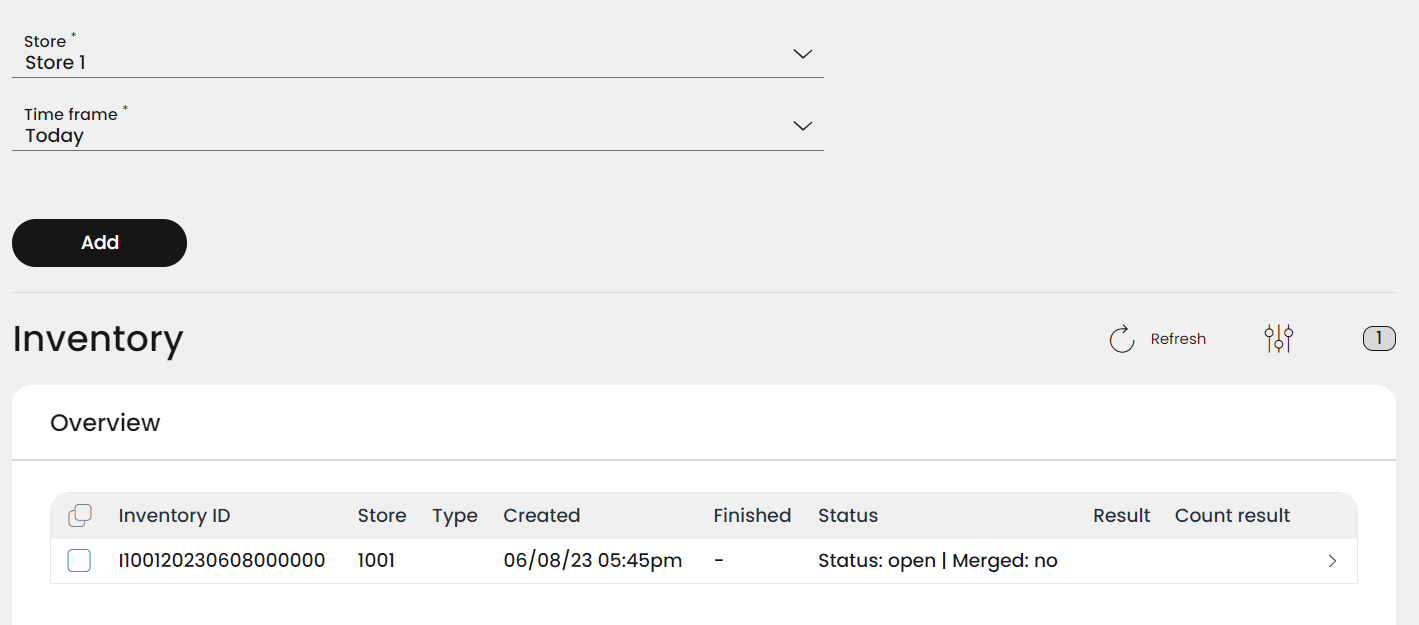1419x625 pixels.
Task: Click the Finished column header
Action: 752,516
